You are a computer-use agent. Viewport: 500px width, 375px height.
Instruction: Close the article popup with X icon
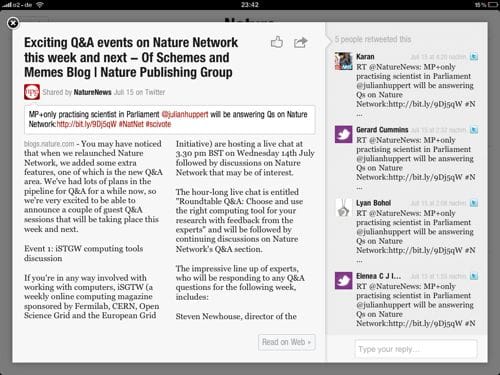click(x=13, y=23)
